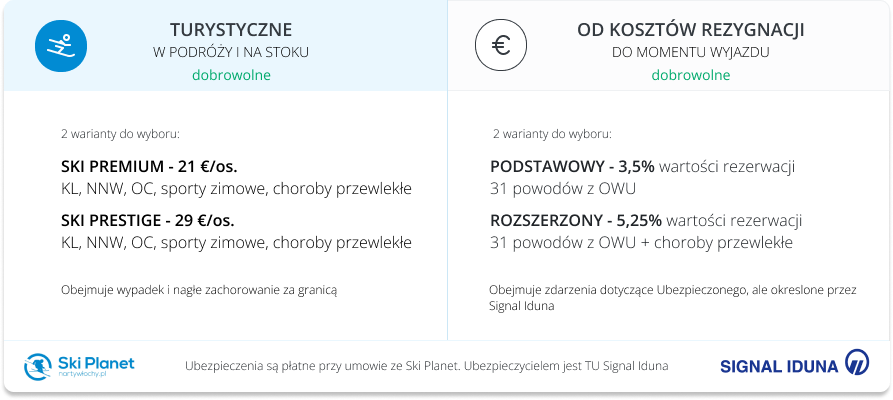The height and width of the screenshot is (400, 893).
Task: Click the note about wypadek i nagłe zachorowanie
Action: tap(199, 291)
